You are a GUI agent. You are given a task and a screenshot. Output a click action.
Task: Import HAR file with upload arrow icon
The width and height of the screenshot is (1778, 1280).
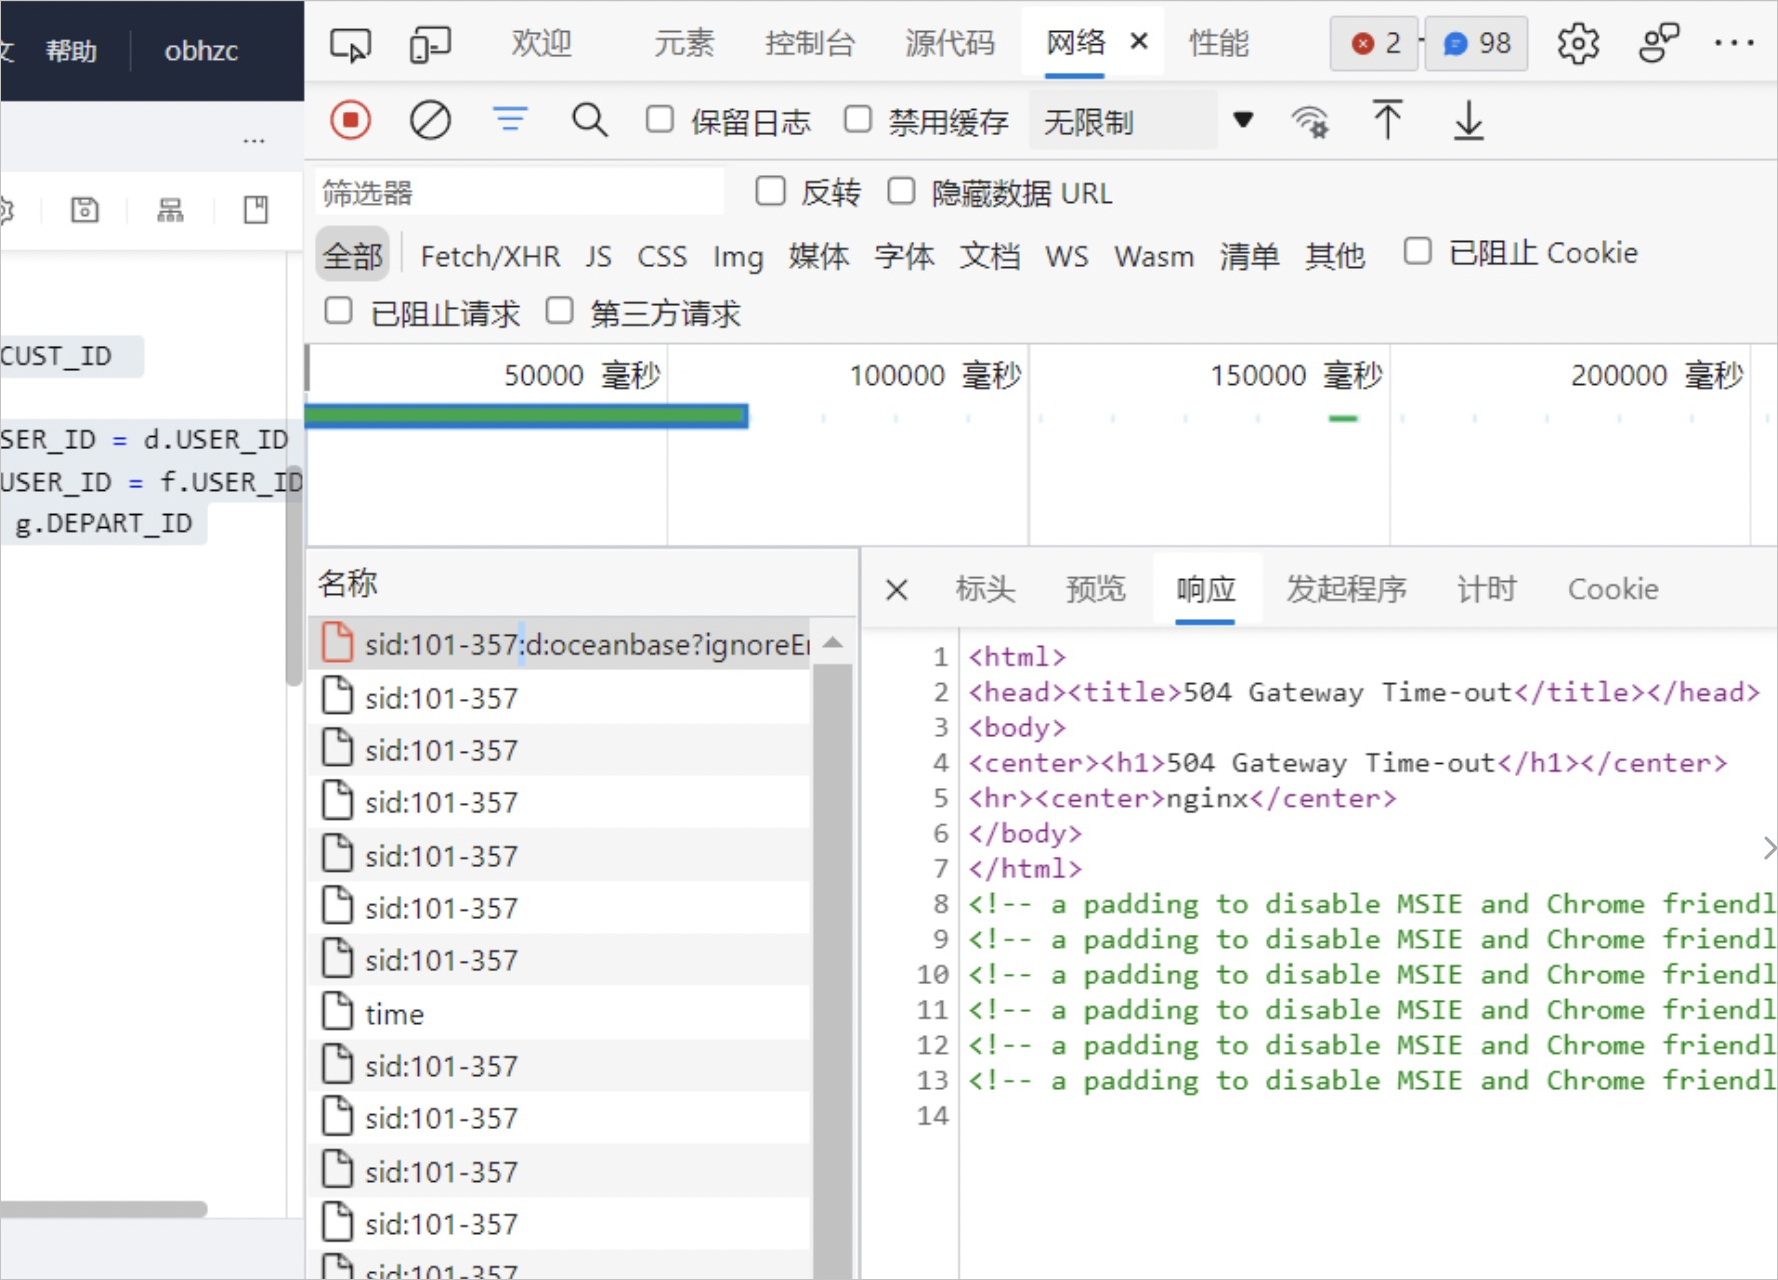1388,120
